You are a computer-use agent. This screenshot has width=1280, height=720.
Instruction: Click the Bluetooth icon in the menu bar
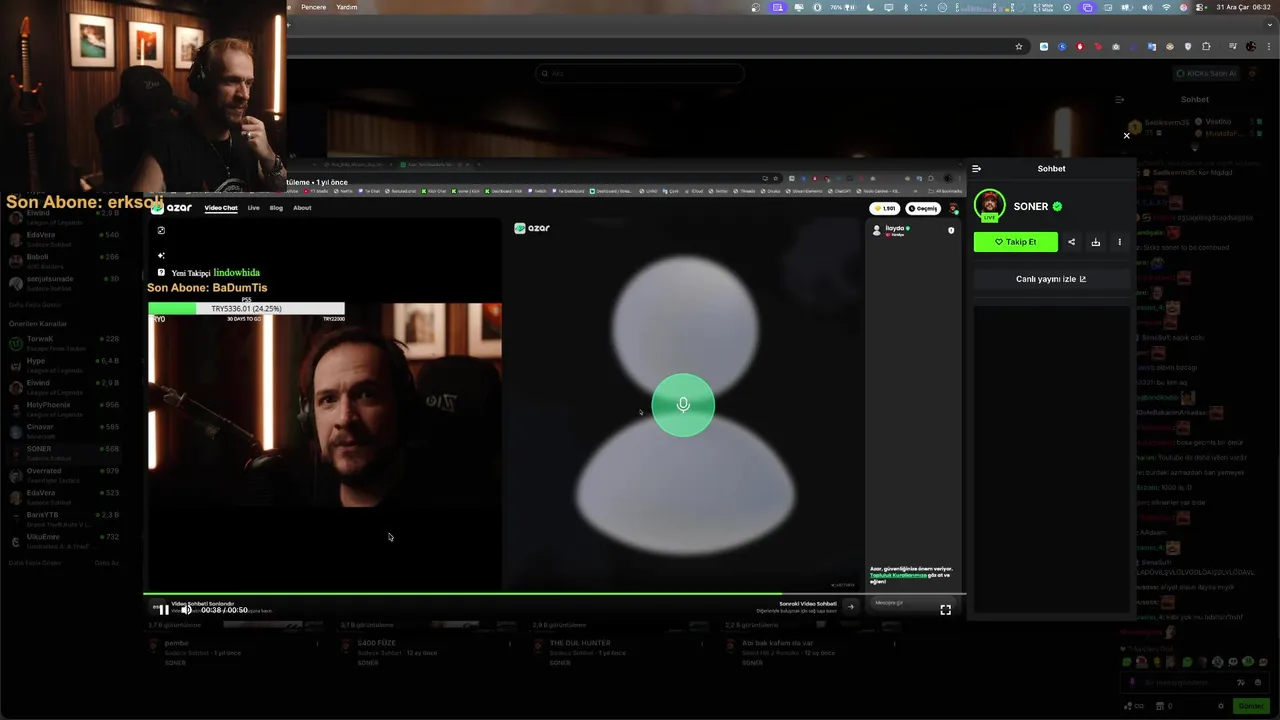pyautogui.click(x=905, y=7)
